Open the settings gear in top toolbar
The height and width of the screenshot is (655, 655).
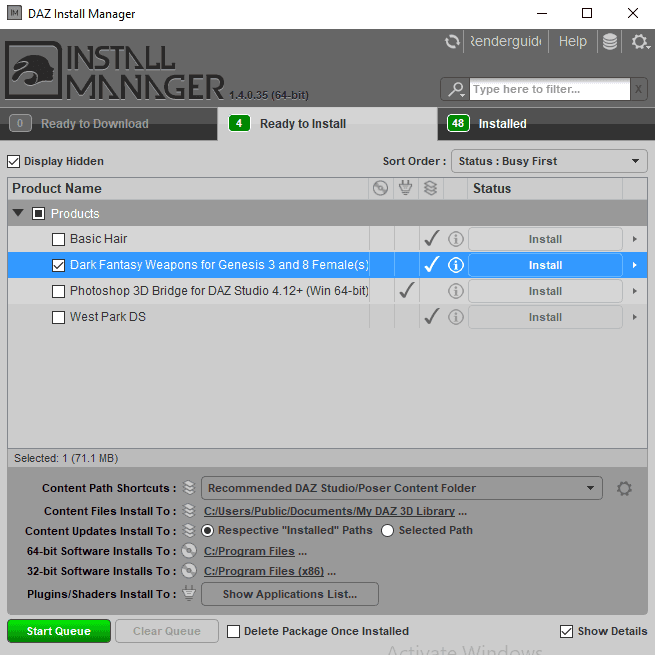(x=640, y=41)
